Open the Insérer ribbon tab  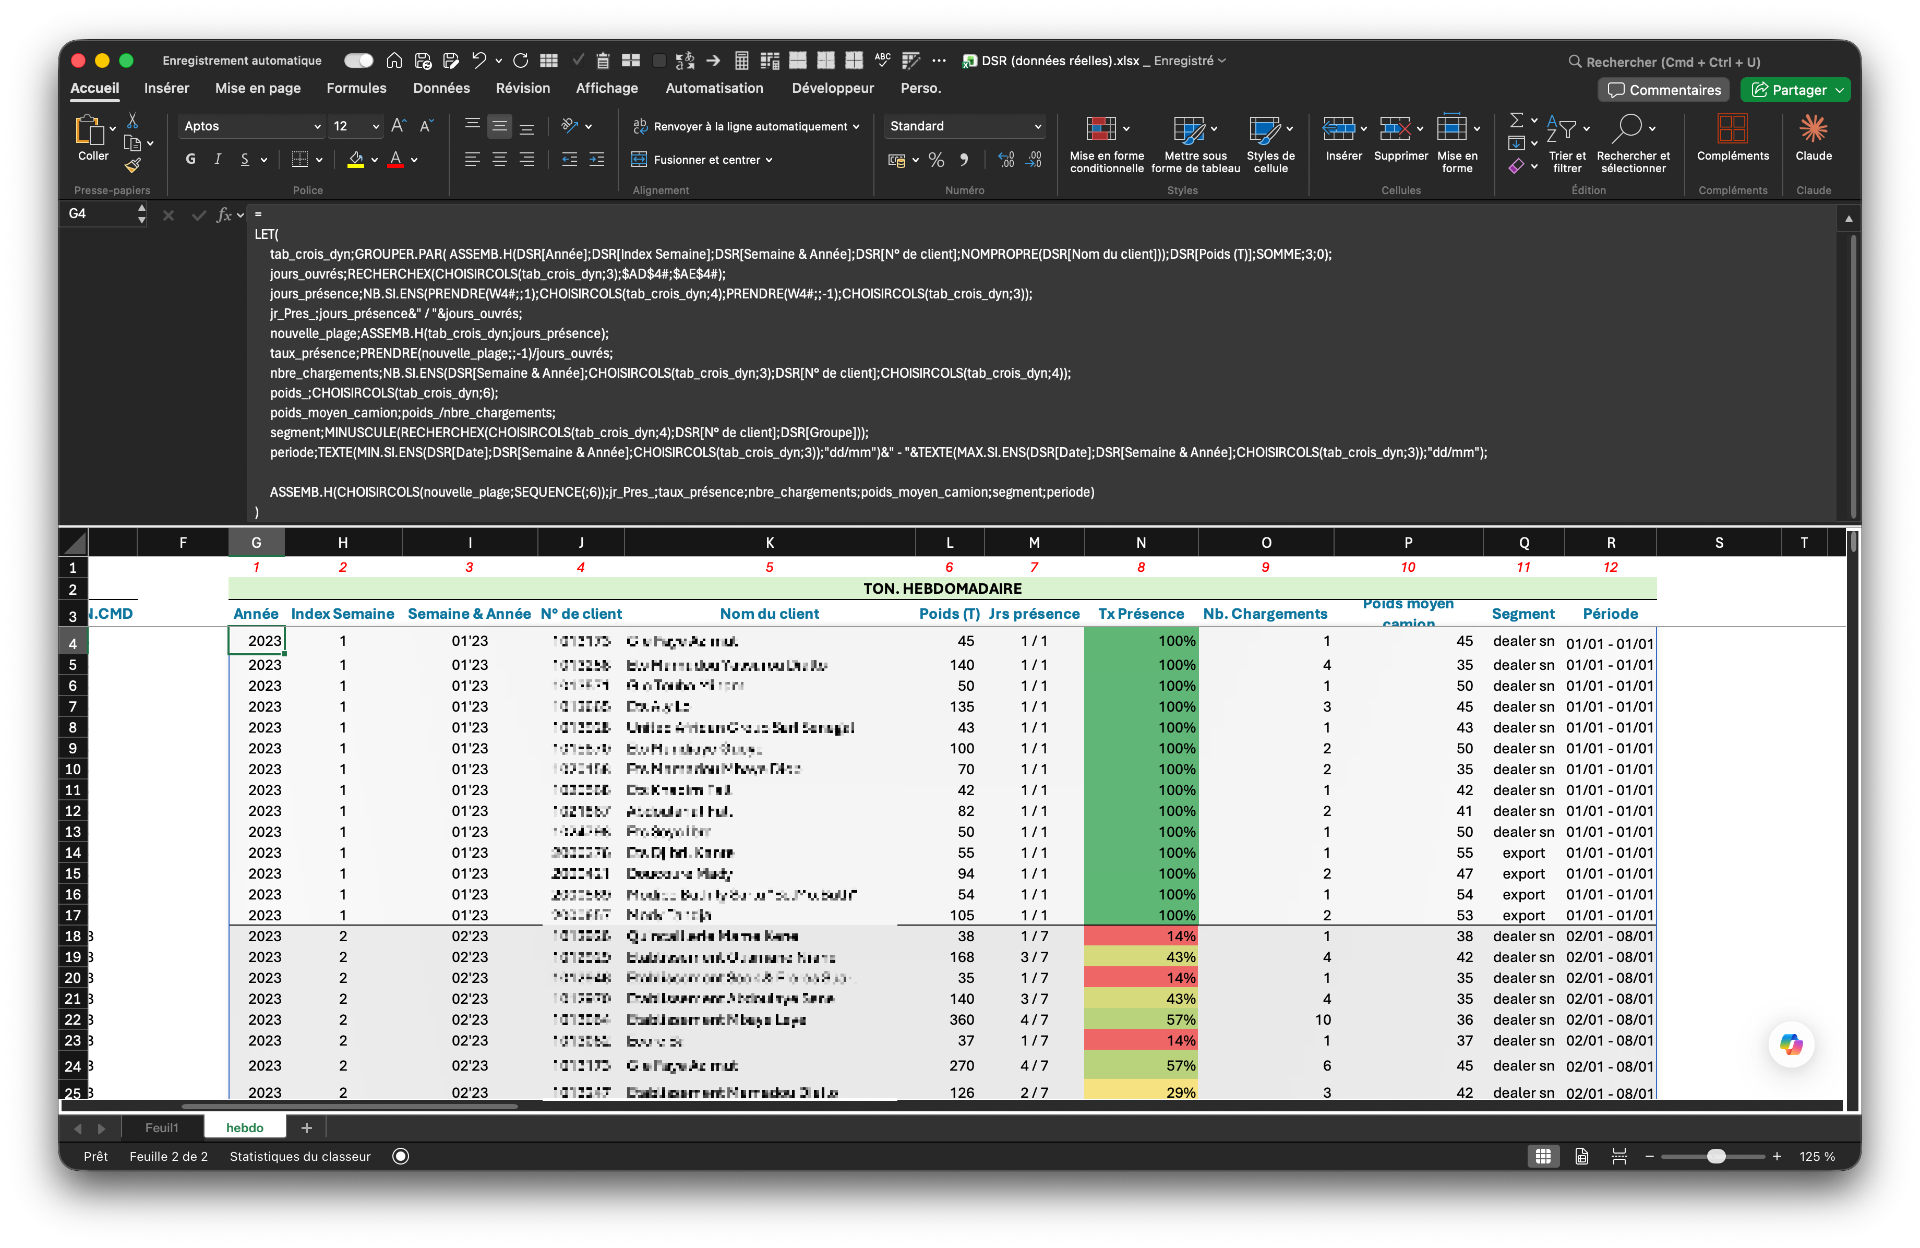(x=166, y=88)
